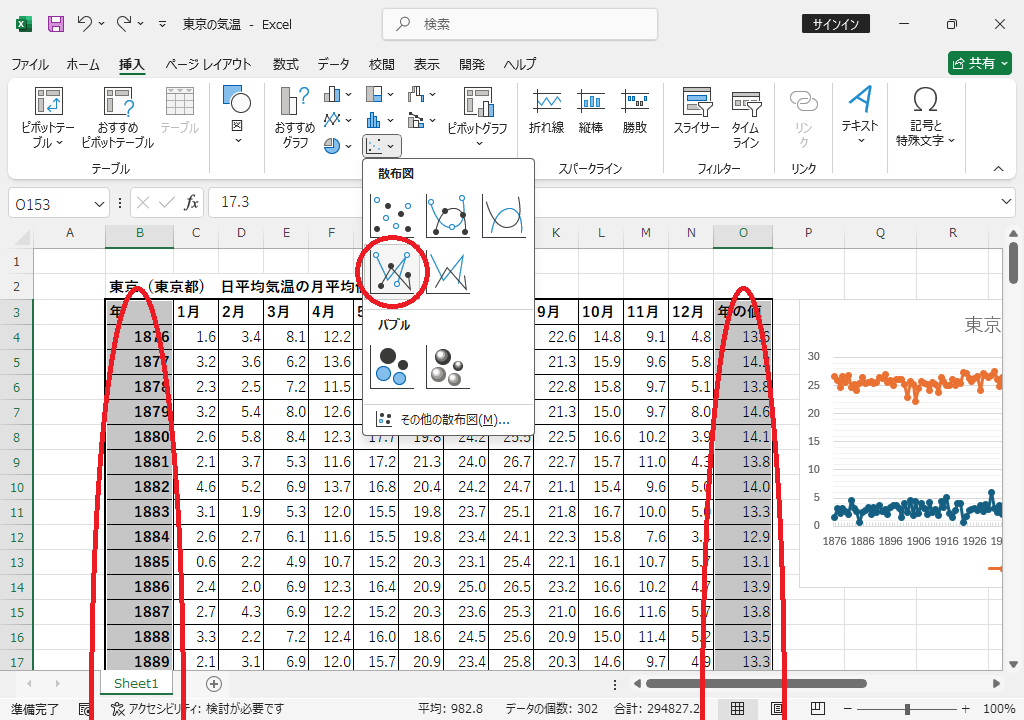Open 記号と特殊文字 menu
This screenshot has width=1024, height=720.
[x=925, y=116]
